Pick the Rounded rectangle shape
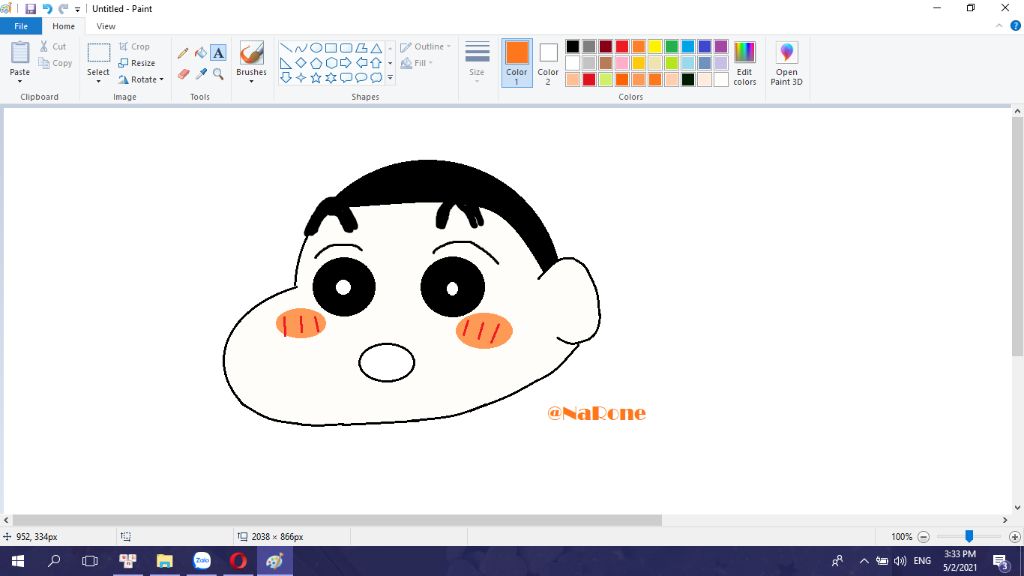 pos(346,48)
